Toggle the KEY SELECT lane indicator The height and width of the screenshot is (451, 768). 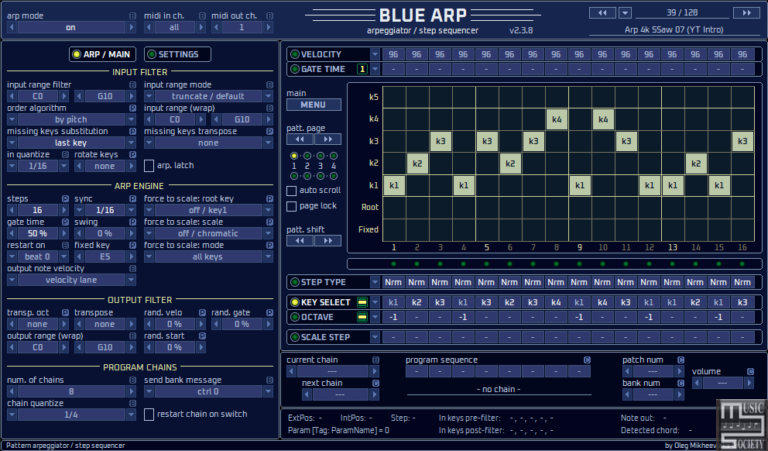[x=295, y=302]
